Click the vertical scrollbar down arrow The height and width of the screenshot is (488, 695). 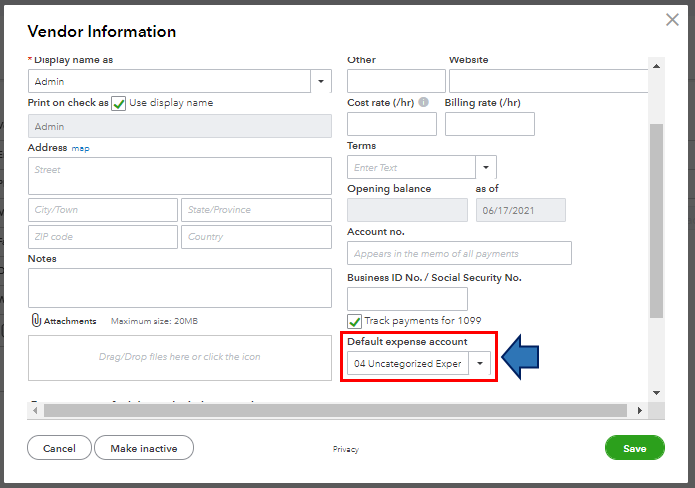click(655, 393)
